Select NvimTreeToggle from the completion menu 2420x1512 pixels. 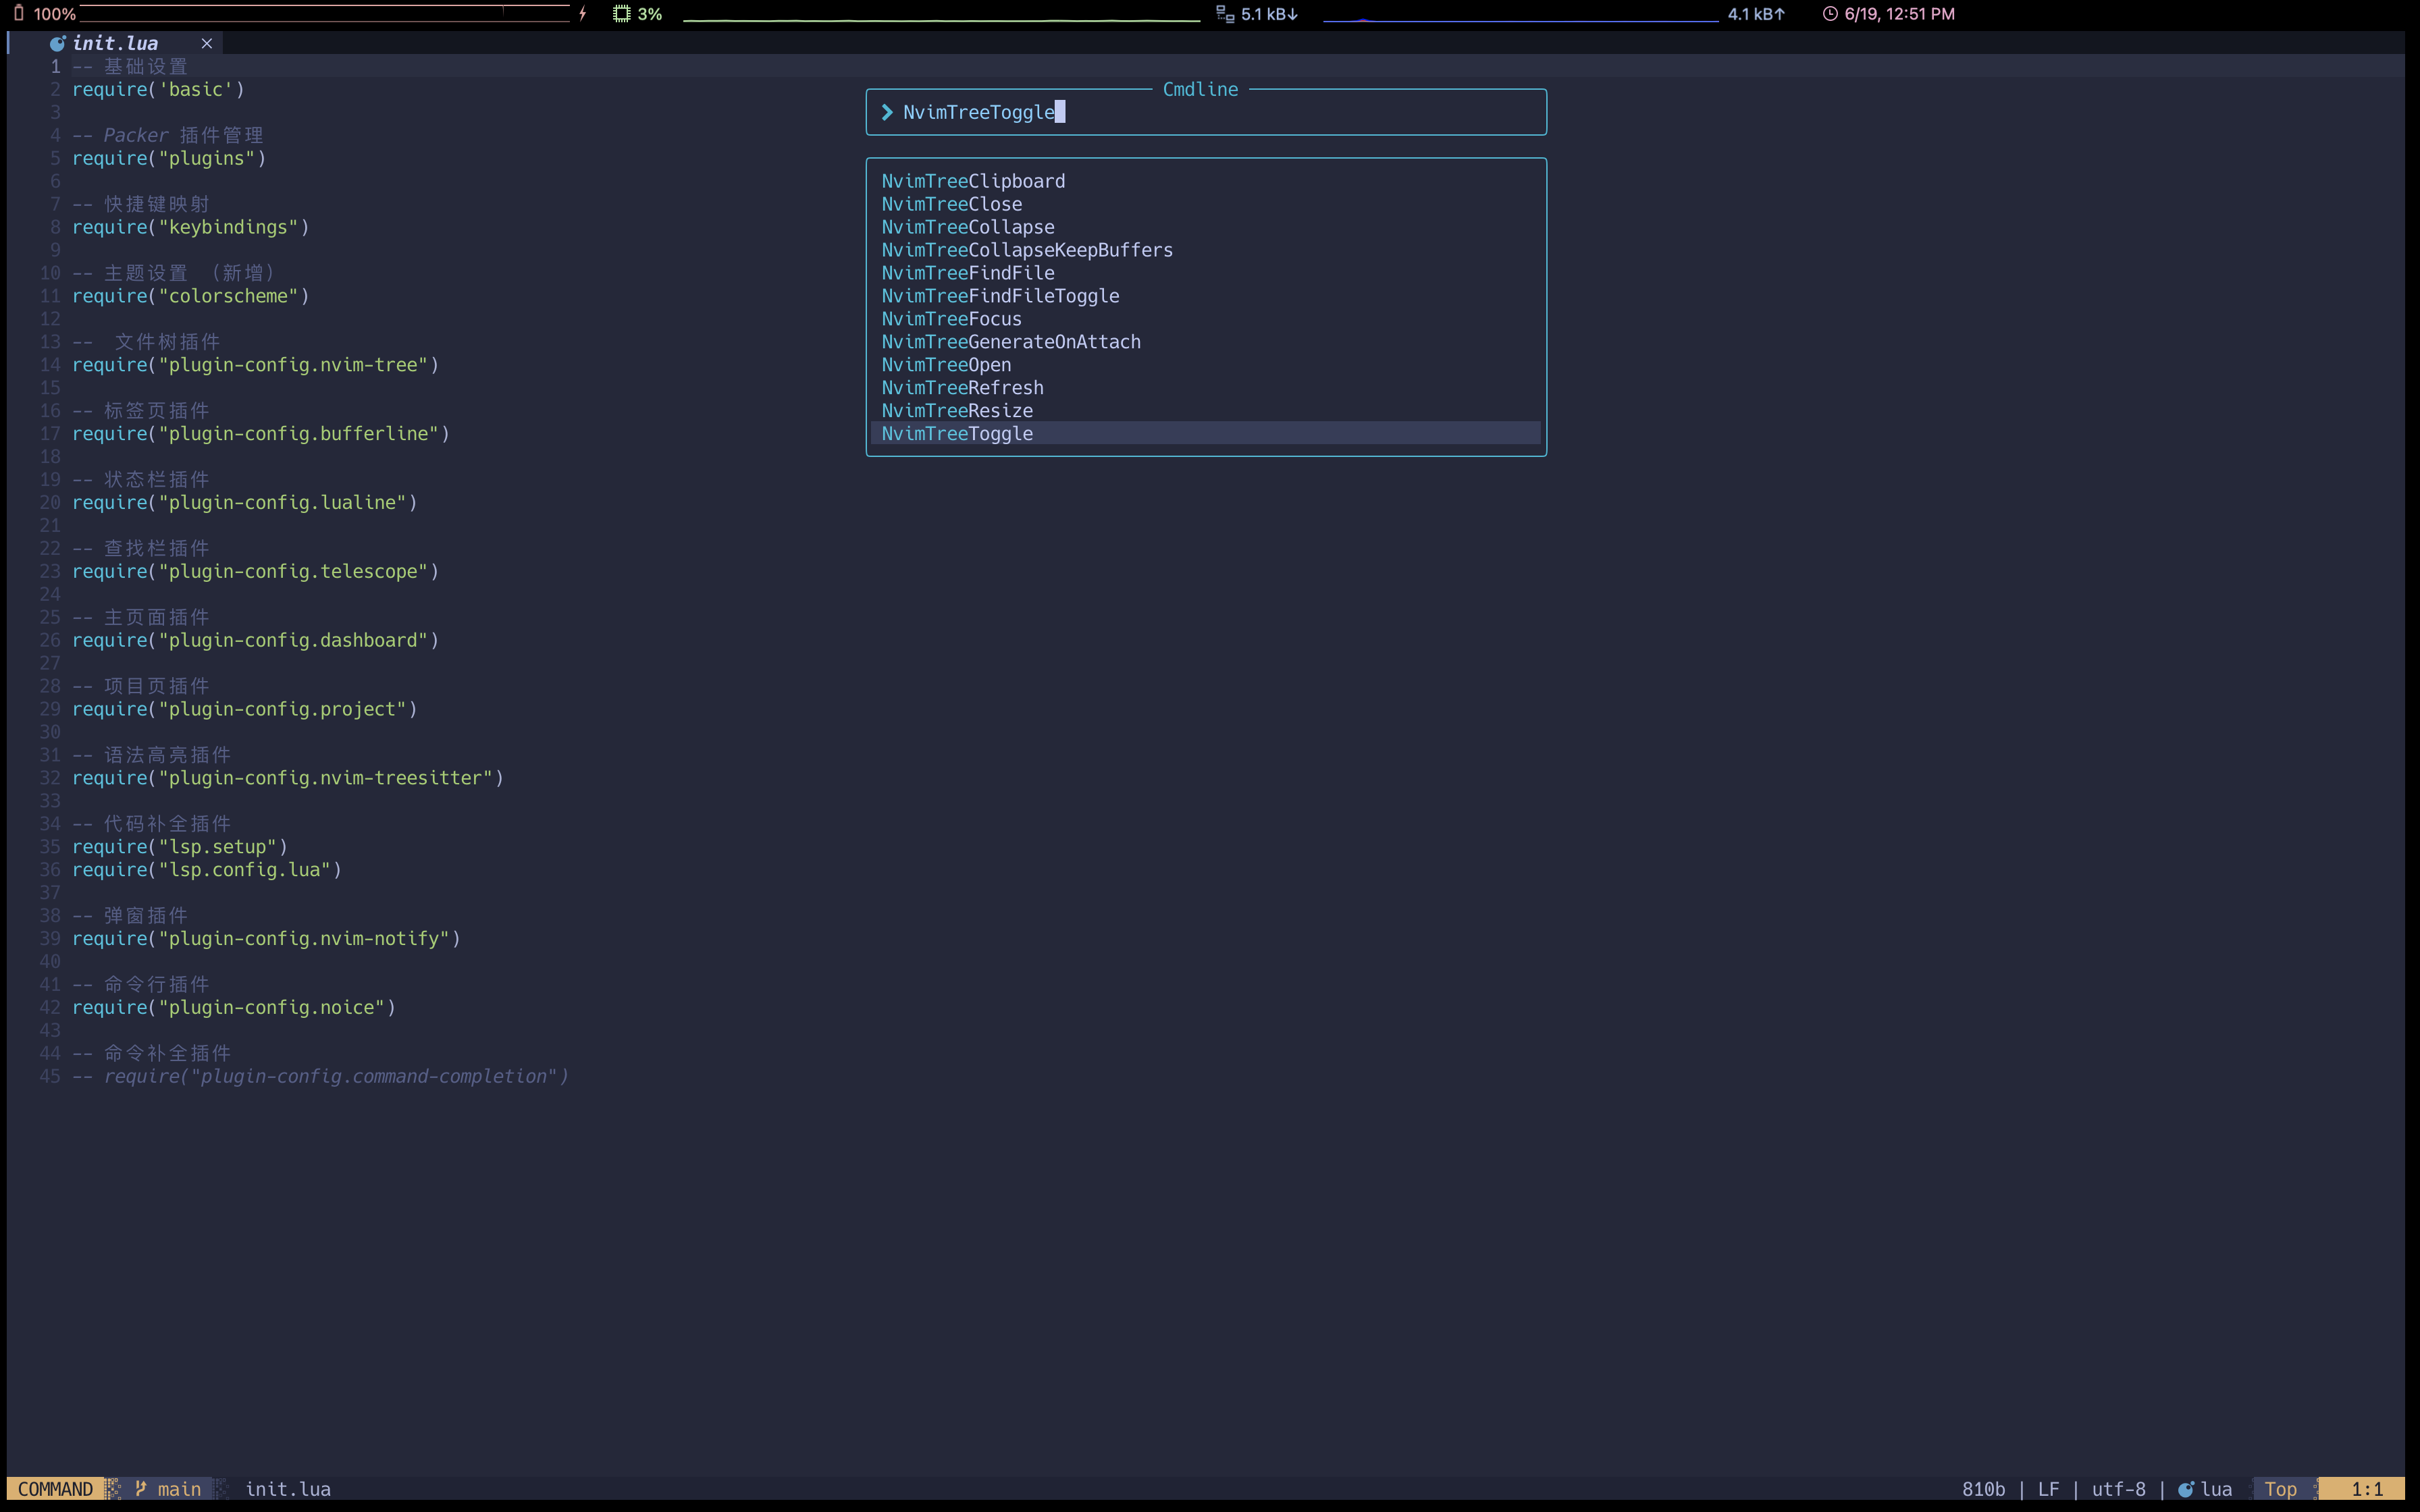(x=956, y=433)
